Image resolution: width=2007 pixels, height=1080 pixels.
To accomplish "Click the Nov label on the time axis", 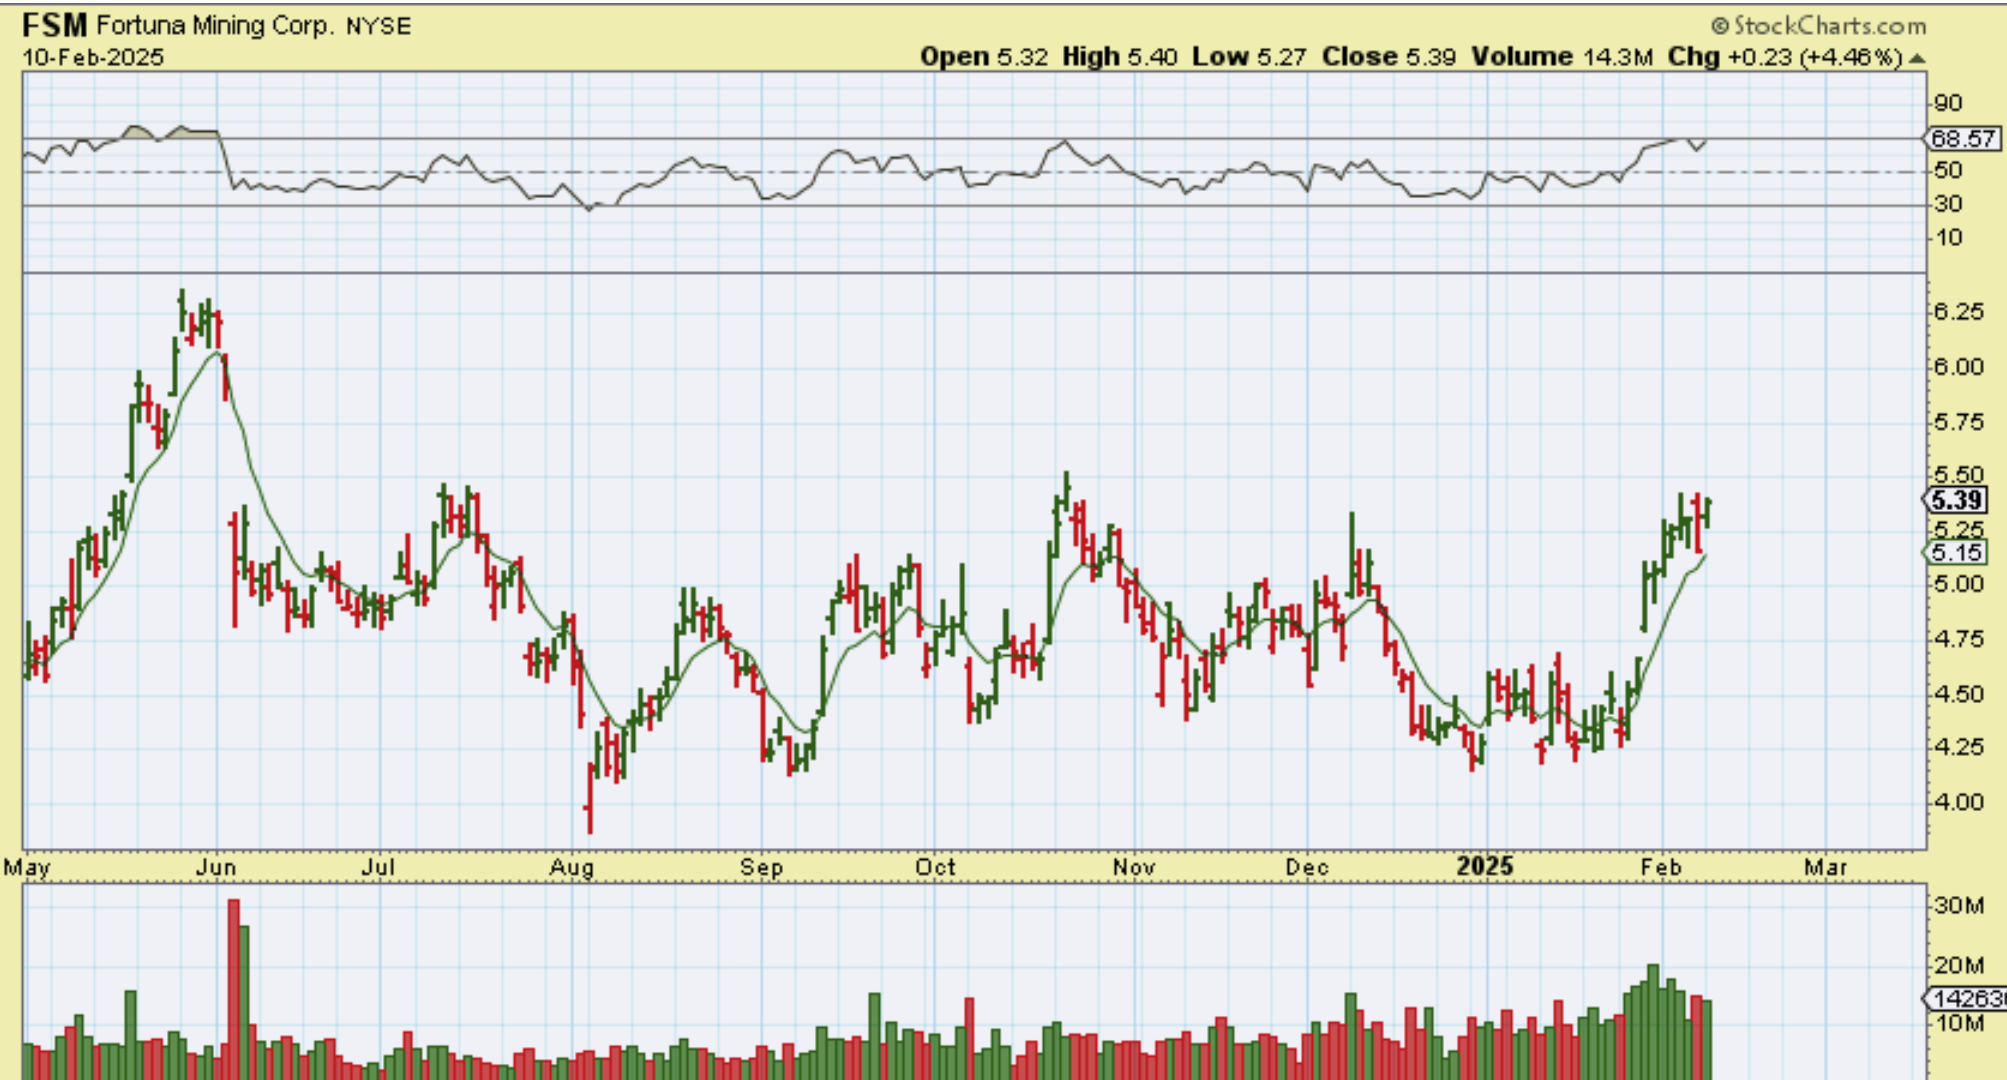I will pos(1134,867).
